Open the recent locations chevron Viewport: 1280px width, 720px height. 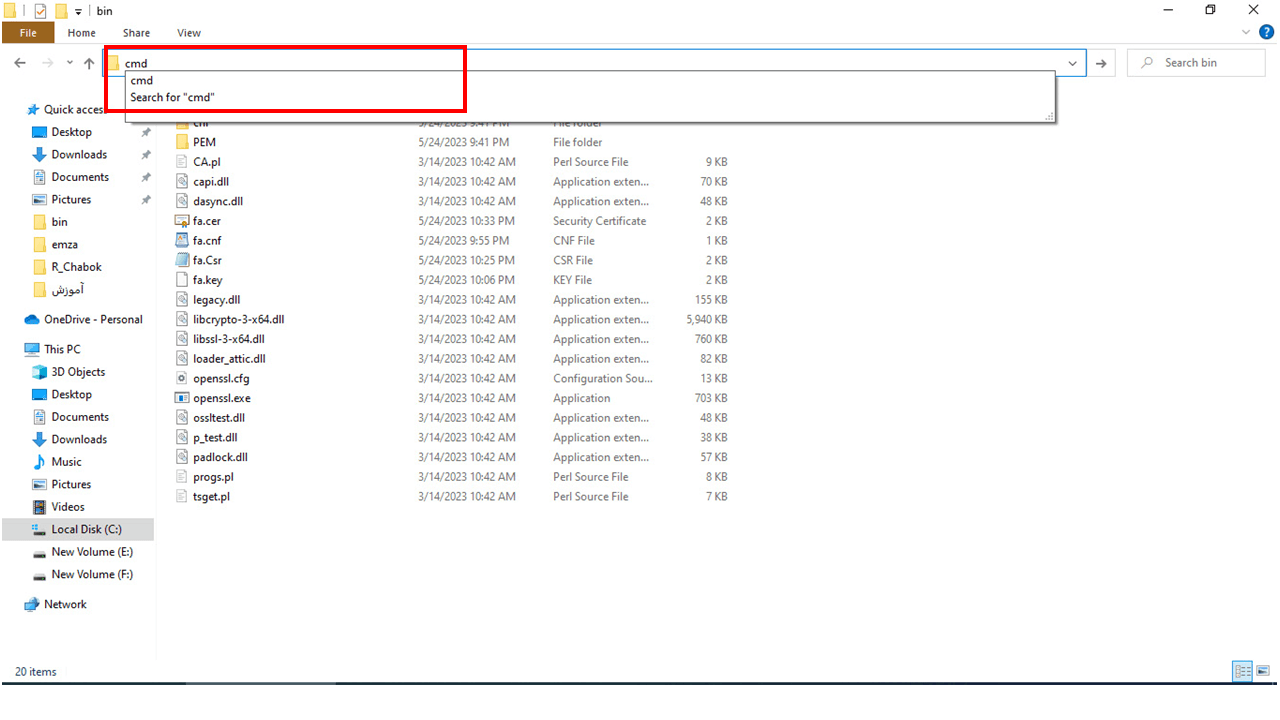69,63
